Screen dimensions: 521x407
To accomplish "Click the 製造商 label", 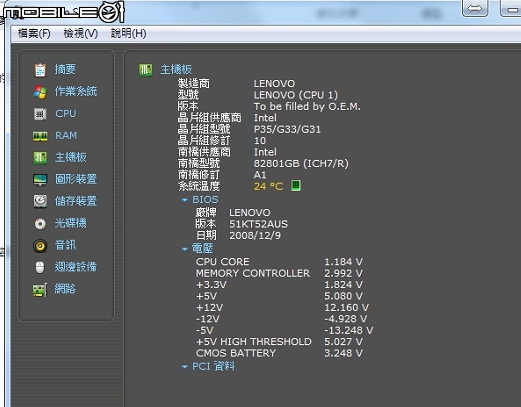I will (x=194, y=83).
